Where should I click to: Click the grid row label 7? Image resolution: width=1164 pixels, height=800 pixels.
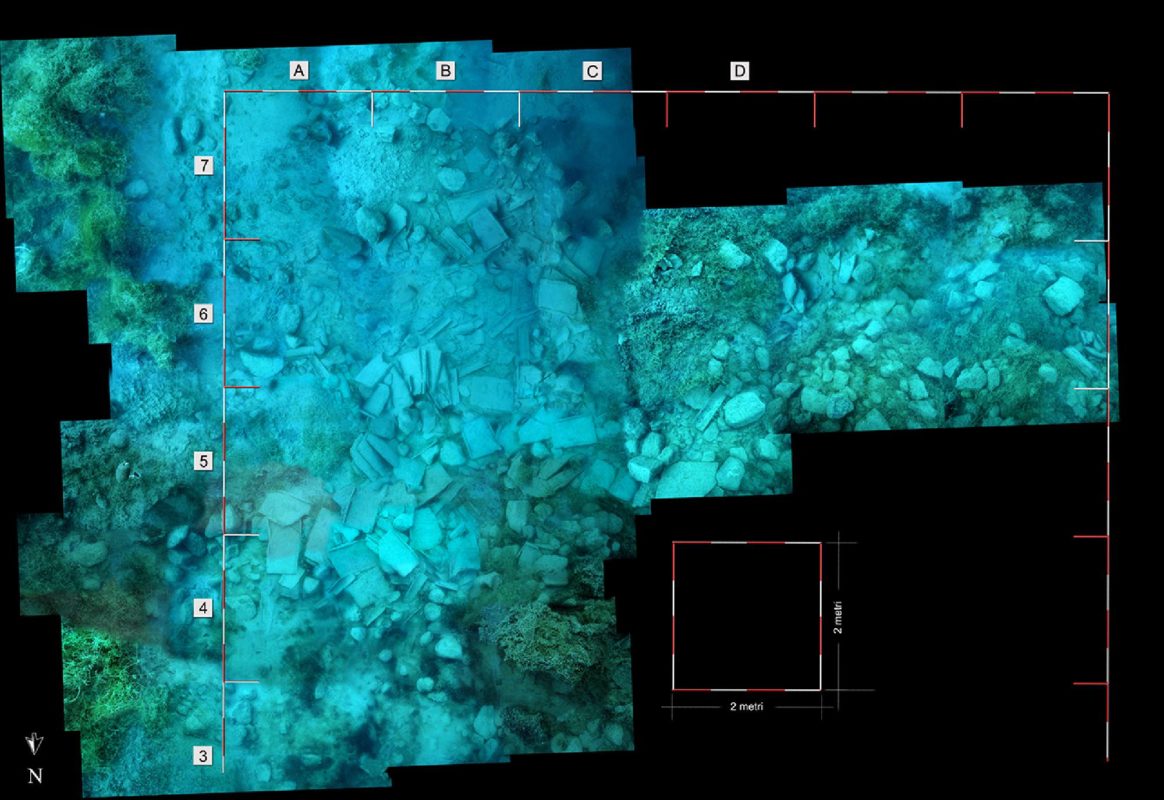pyautogui.click(x=204, y=165)
